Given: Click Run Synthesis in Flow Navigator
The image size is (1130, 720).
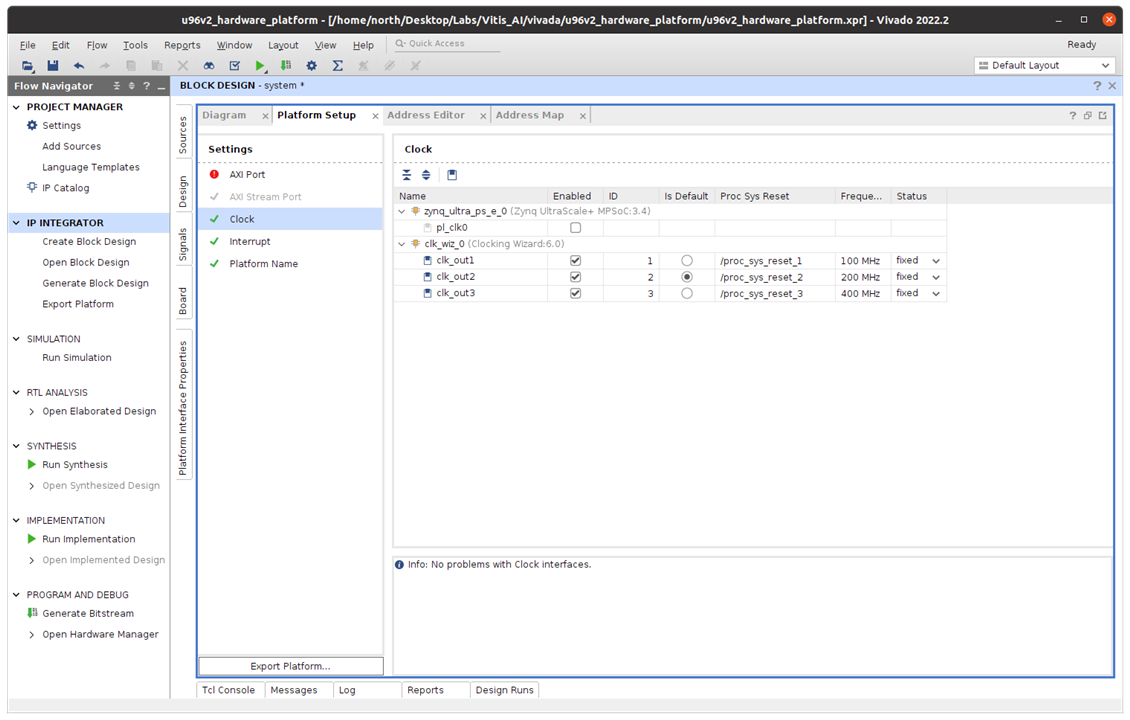Looking at the screenshot, I should (x=75, y=465).
